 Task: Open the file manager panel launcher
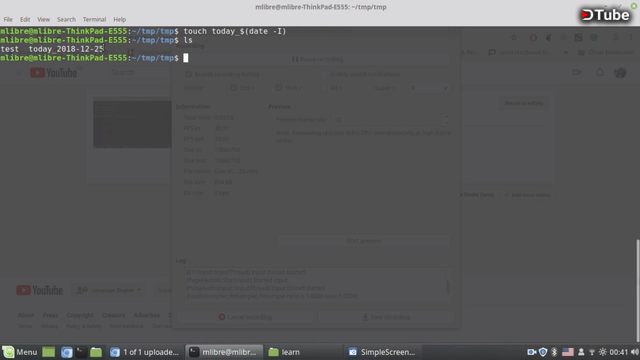coord(96,352)
